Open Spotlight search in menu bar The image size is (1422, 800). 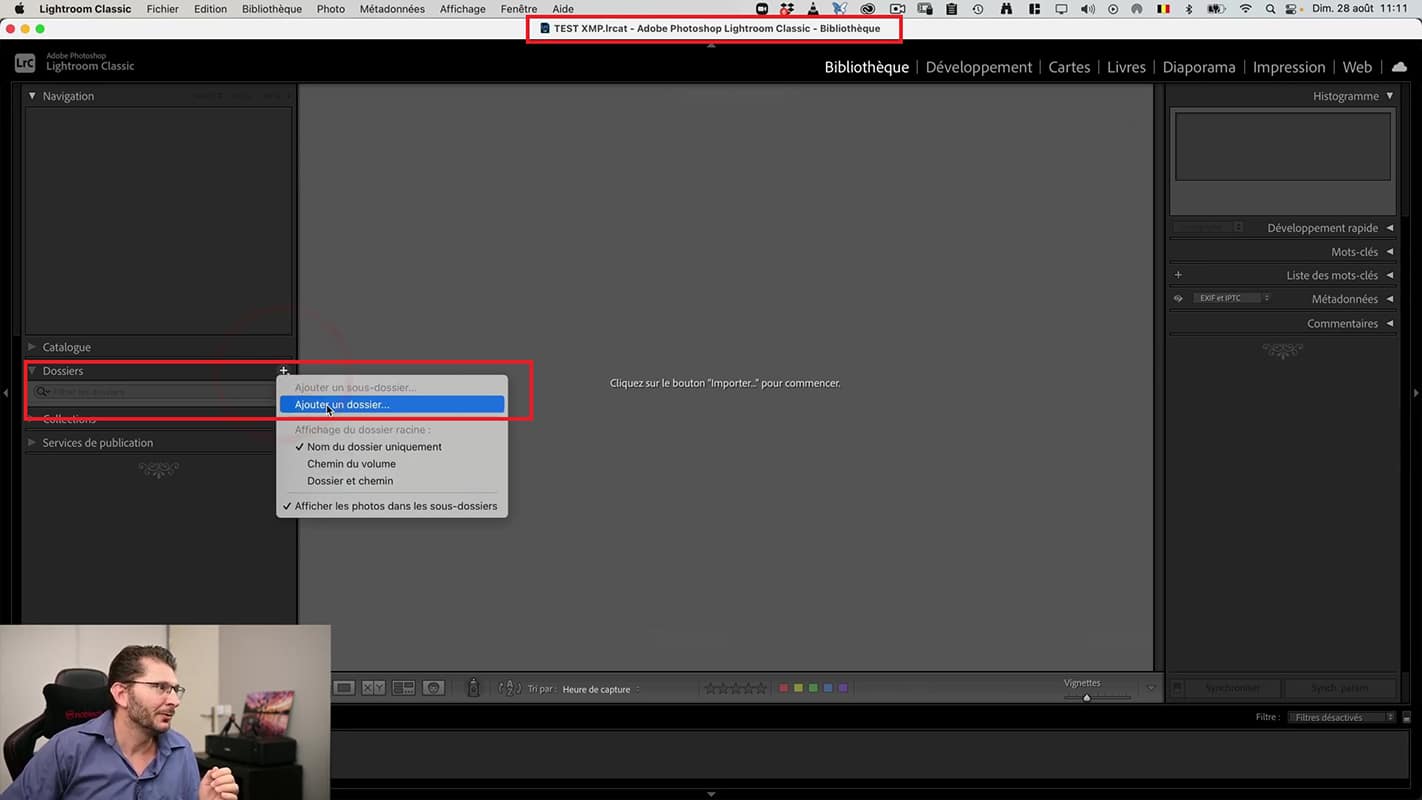pos(1270,9)
